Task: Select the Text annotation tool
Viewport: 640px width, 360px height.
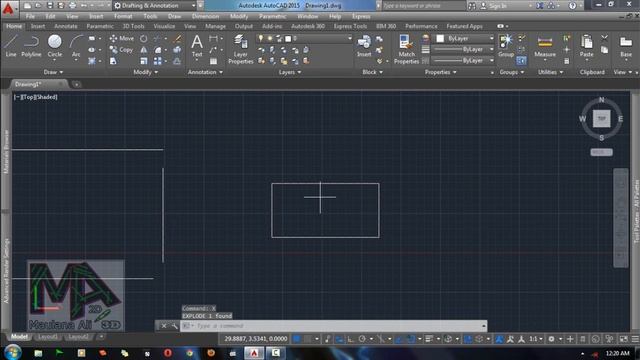Action: pyautogui.click(x=197, y=46)
